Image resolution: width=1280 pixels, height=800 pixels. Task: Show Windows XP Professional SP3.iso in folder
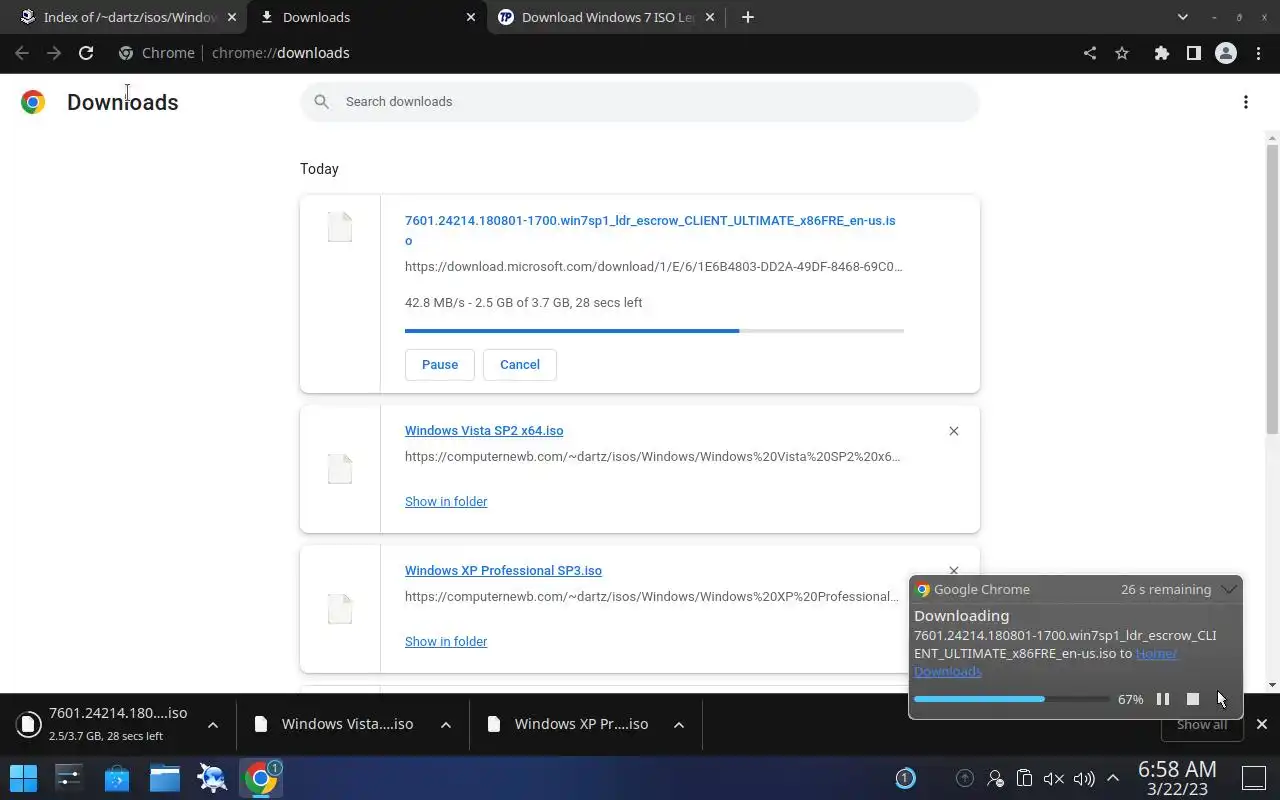446,641
